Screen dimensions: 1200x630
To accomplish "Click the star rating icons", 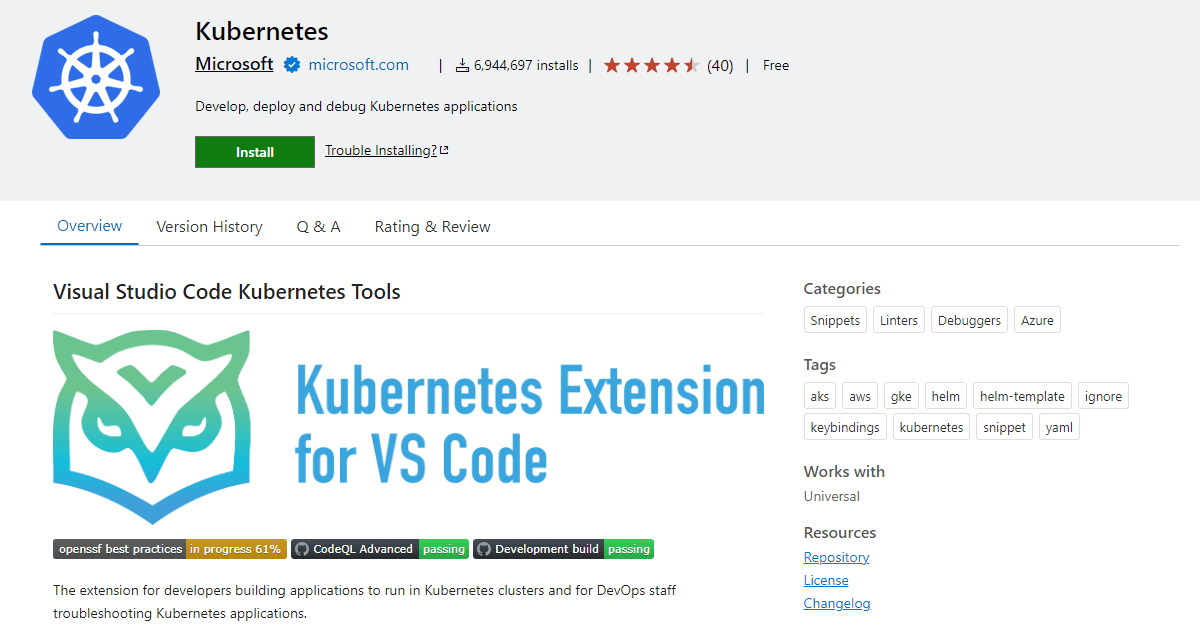I will pyautogui.click(x=651, y=66).
